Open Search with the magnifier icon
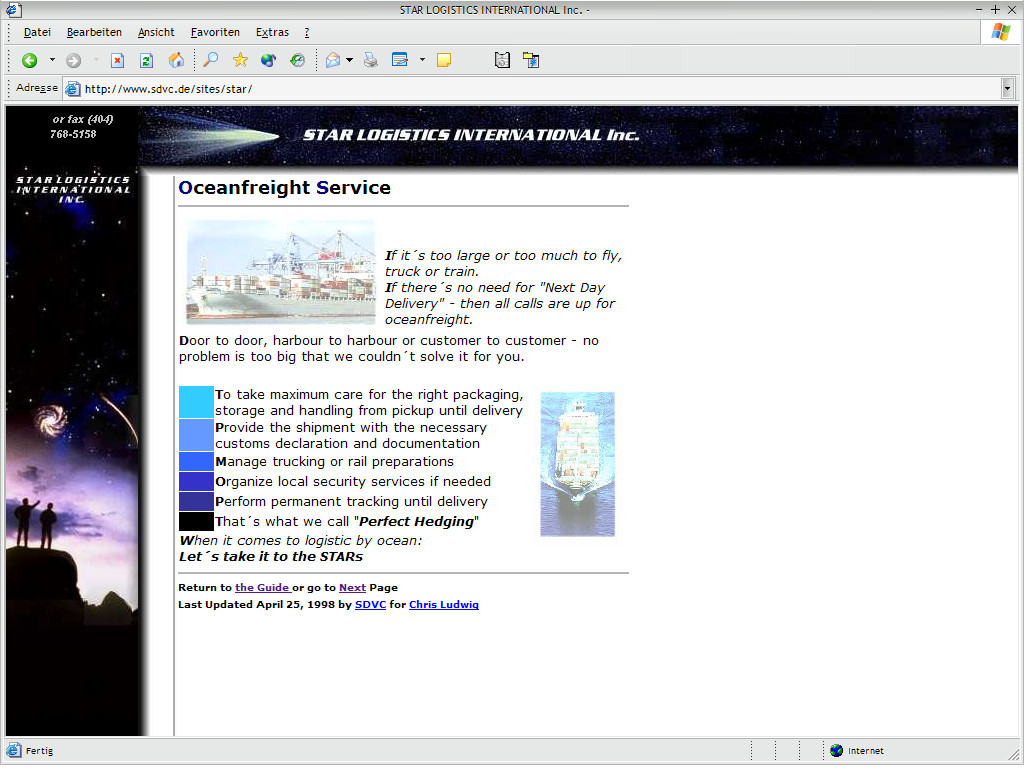Screen dimensions: 1024x768 [210, 60]
